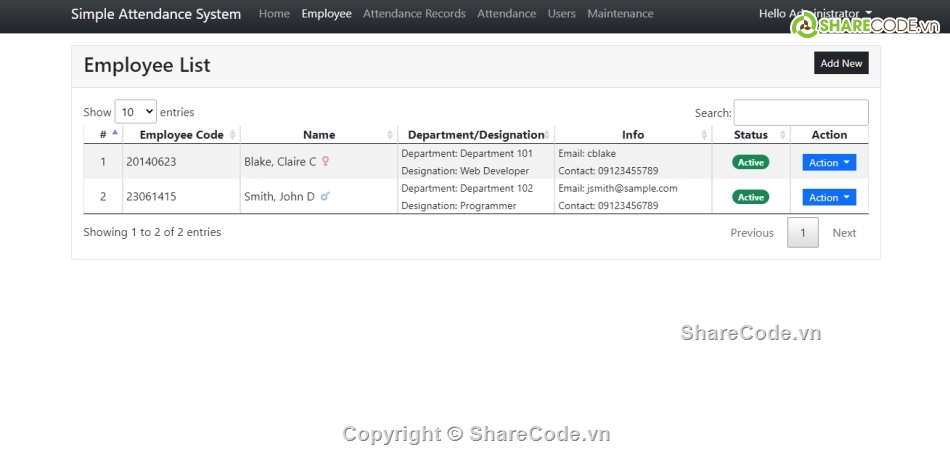Go to the Attendance Records menu

414,14
